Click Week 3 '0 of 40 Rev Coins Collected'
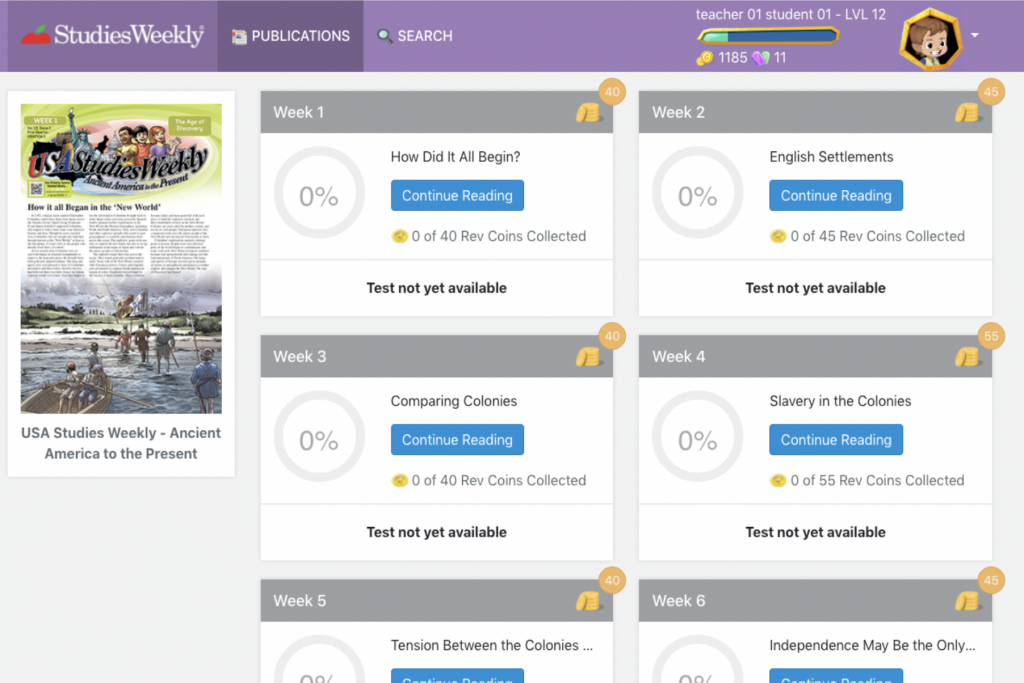Viewport: 1024px width, 683px height. coord(488,481)
